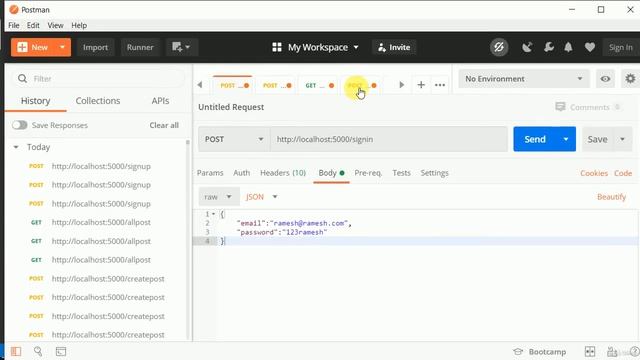640x360 pixels.
Task: Open the Pre-req. tab
Action: point(368,173)
